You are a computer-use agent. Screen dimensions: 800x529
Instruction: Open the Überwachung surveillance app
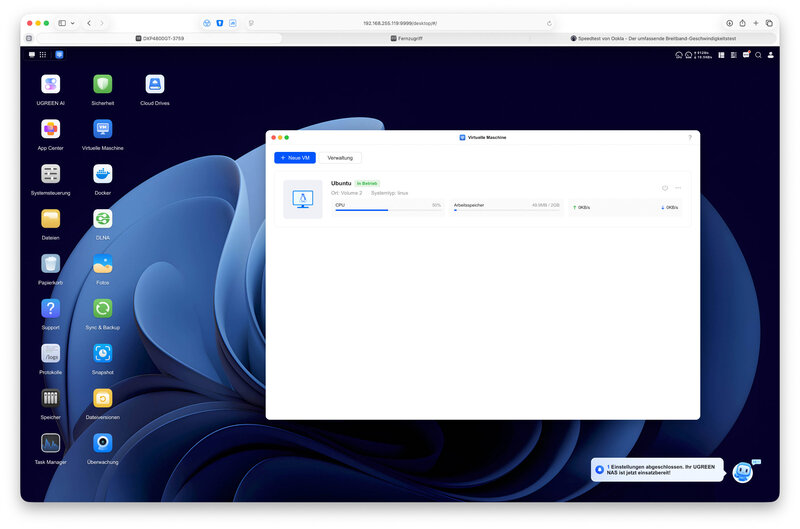103,443
